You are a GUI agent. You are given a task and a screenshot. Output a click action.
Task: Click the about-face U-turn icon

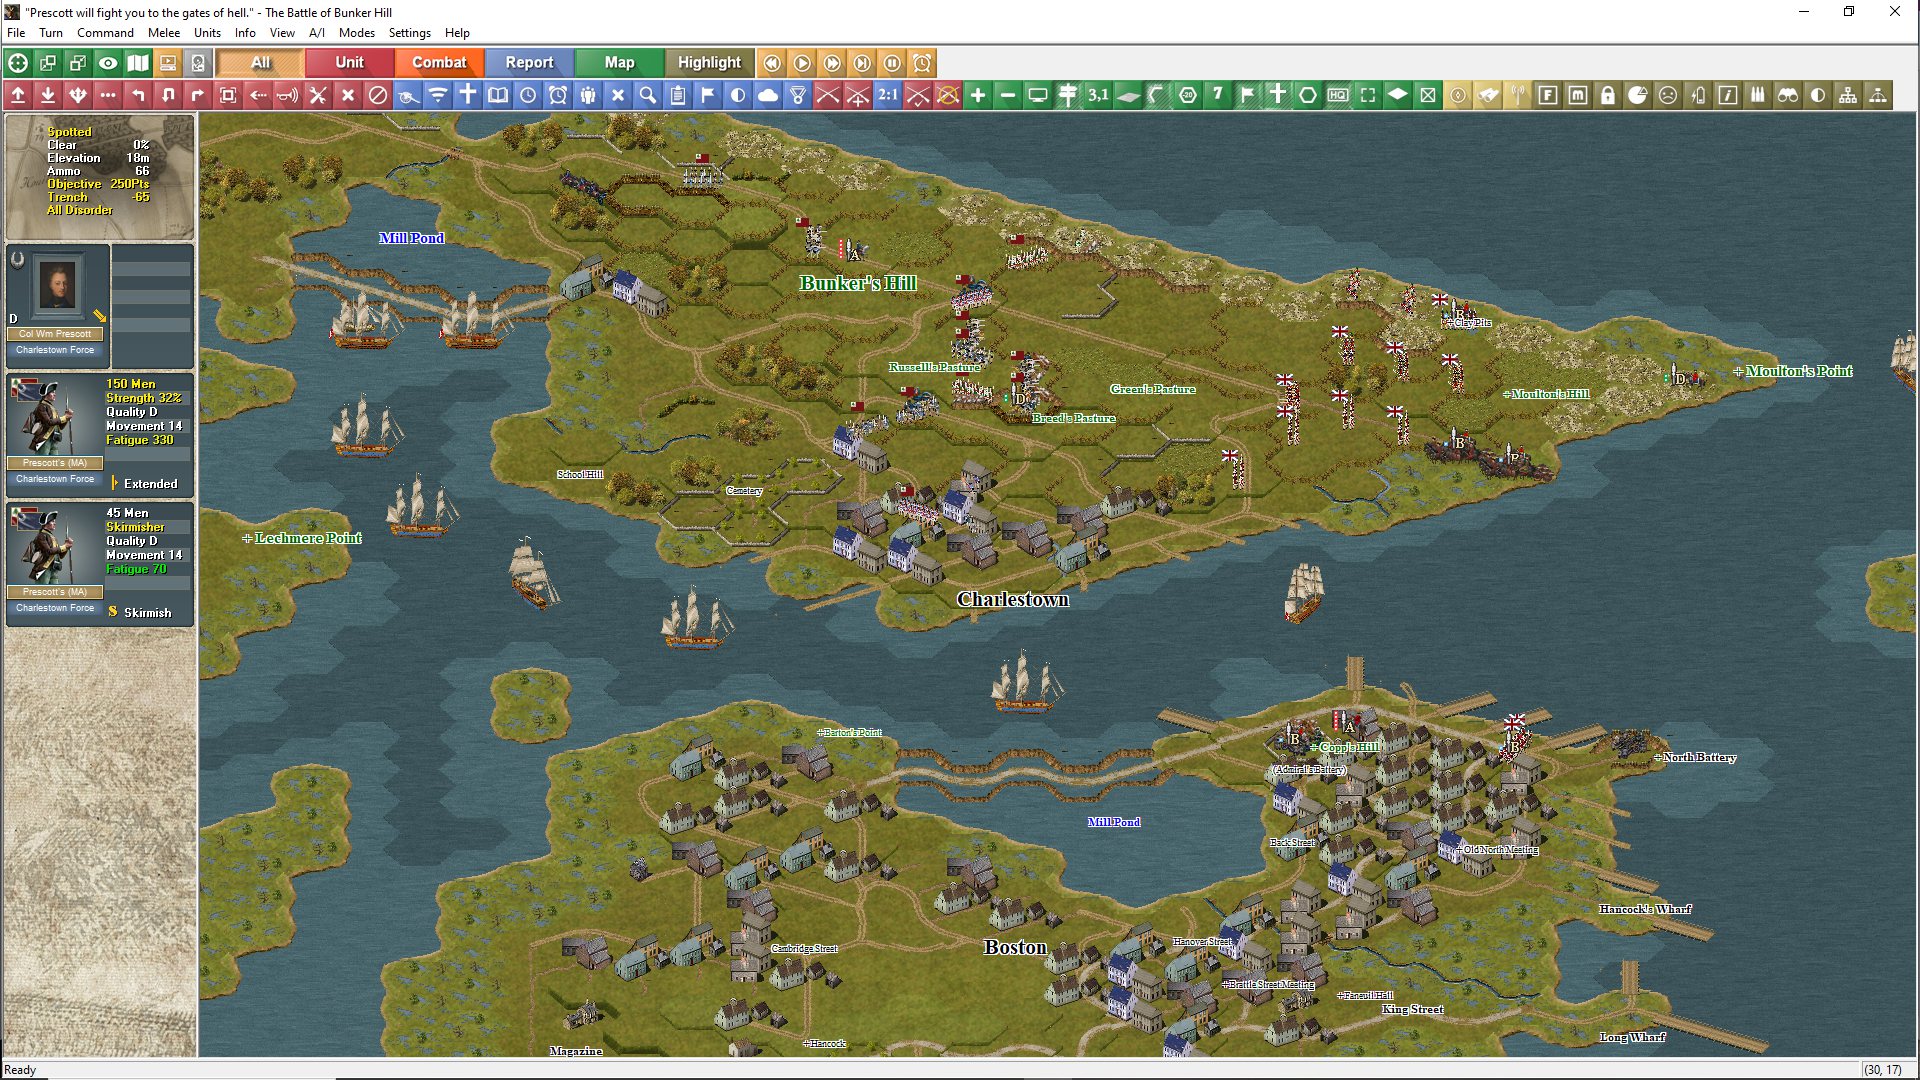(x=168, y=95)
